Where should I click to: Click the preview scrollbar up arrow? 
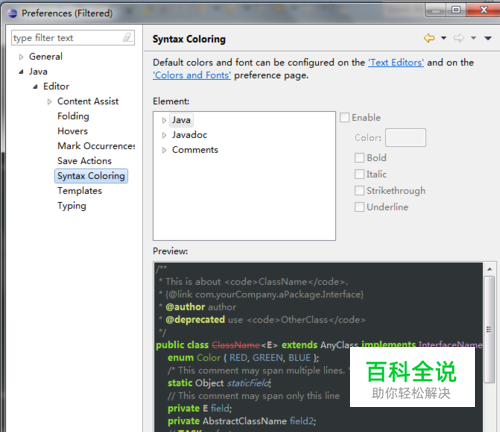pyautogui.click(x=489, y=269)
